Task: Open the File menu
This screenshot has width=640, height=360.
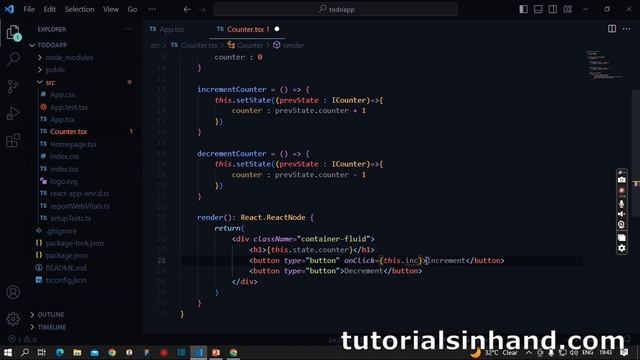Action: tap(29, 9)
